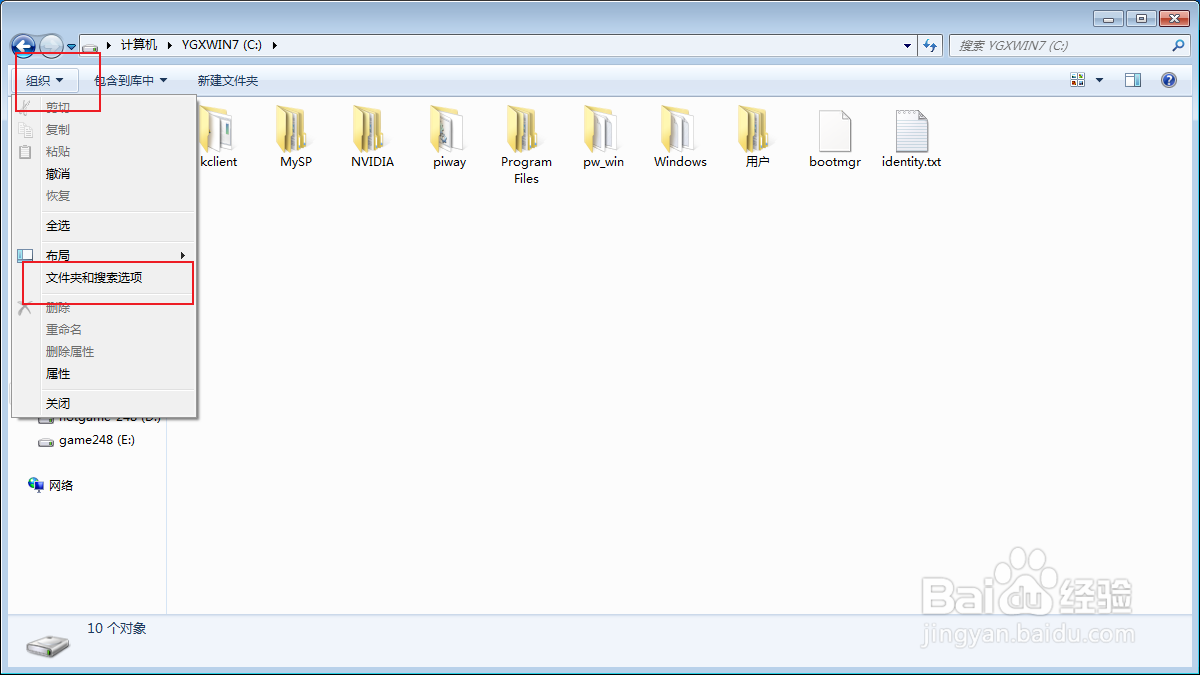The image size is (1200, 675).
Task: Open the 组织 dropdown menu
Action: tap(44, 80)
